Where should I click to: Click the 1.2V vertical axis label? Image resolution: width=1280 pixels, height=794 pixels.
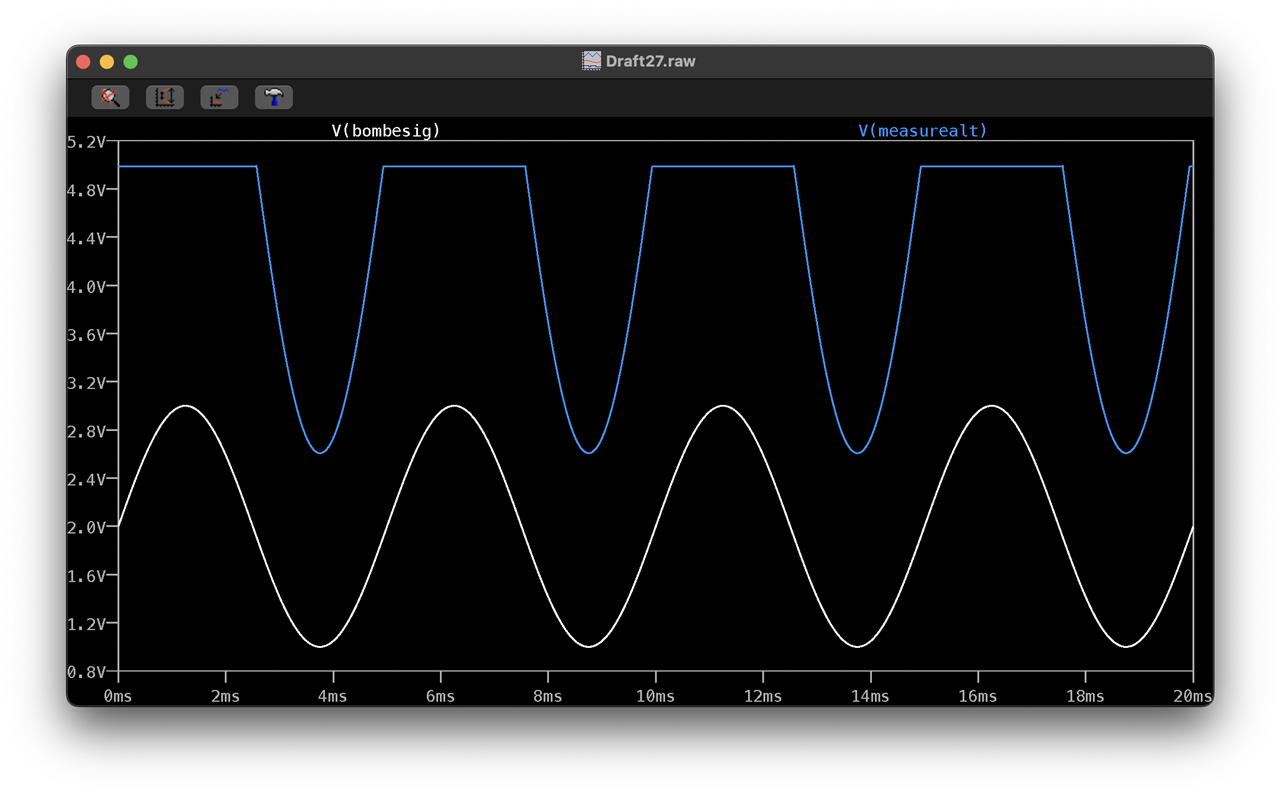click(86, 624)
